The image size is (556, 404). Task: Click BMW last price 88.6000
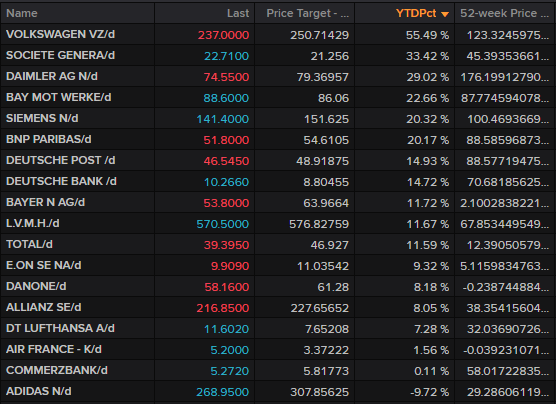pyautogui.click(x=226, y=98)
